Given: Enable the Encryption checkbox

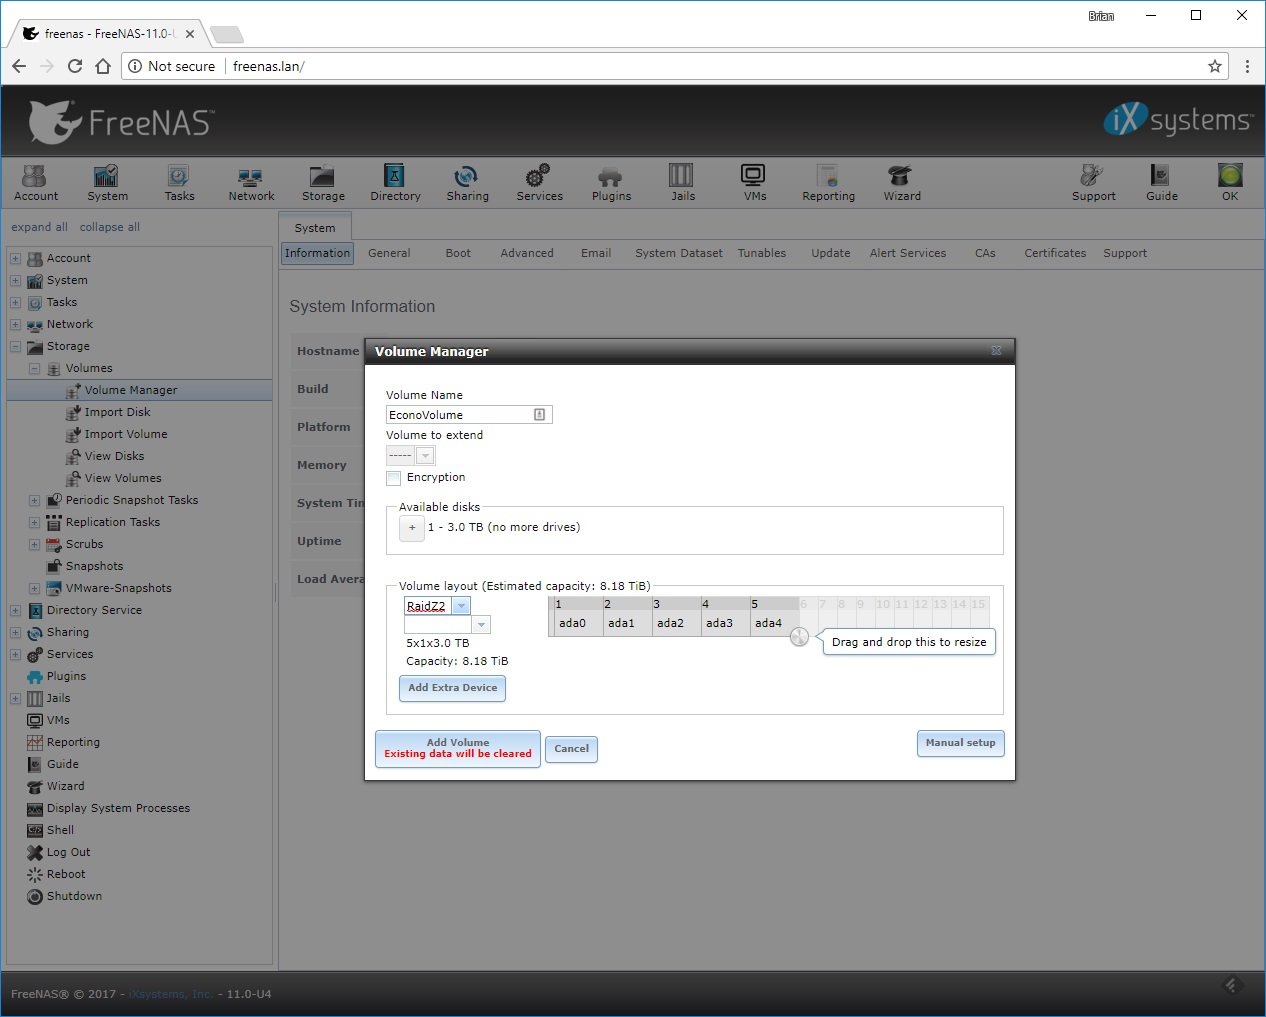Looking at the screenshot, I should [394, 478].
